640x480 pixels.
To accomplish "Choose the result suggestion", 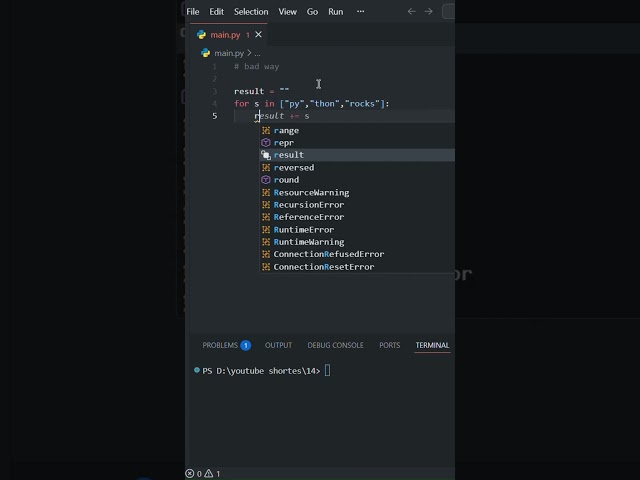I will click(357, 155).
